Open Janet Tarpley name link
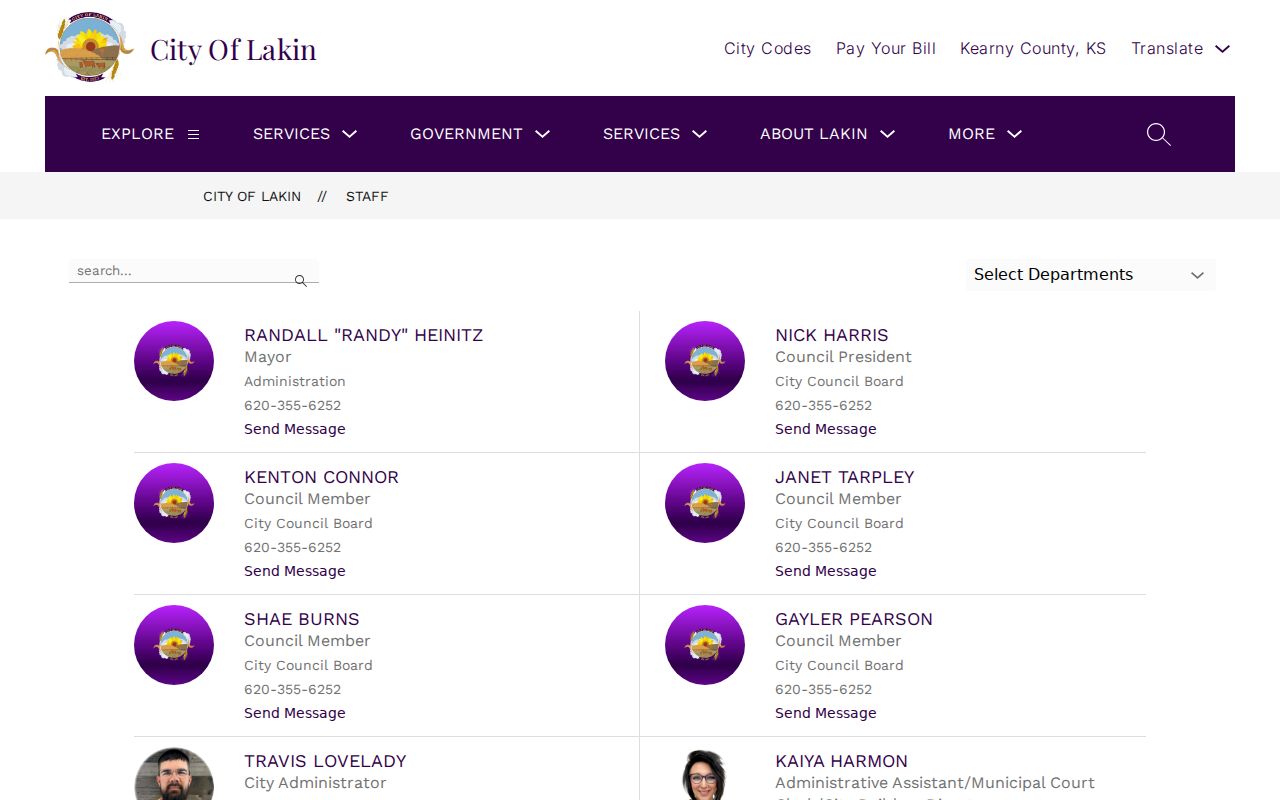 point(845,477)
